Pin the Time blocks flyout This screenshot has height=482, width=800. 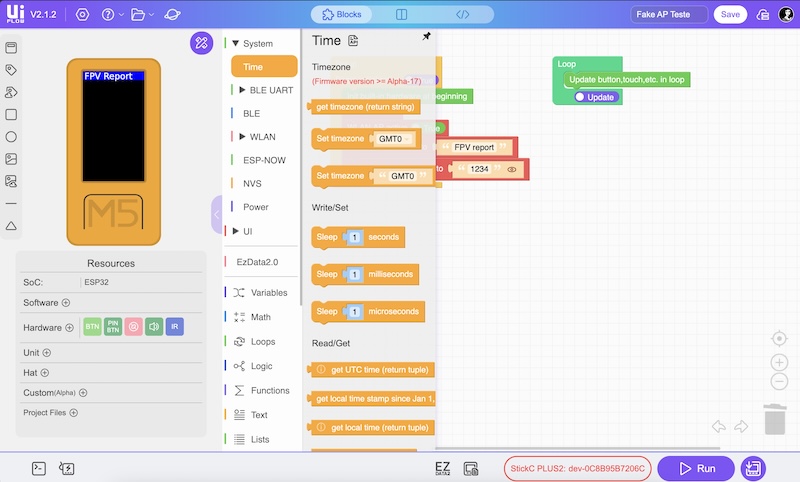[427, 37]
